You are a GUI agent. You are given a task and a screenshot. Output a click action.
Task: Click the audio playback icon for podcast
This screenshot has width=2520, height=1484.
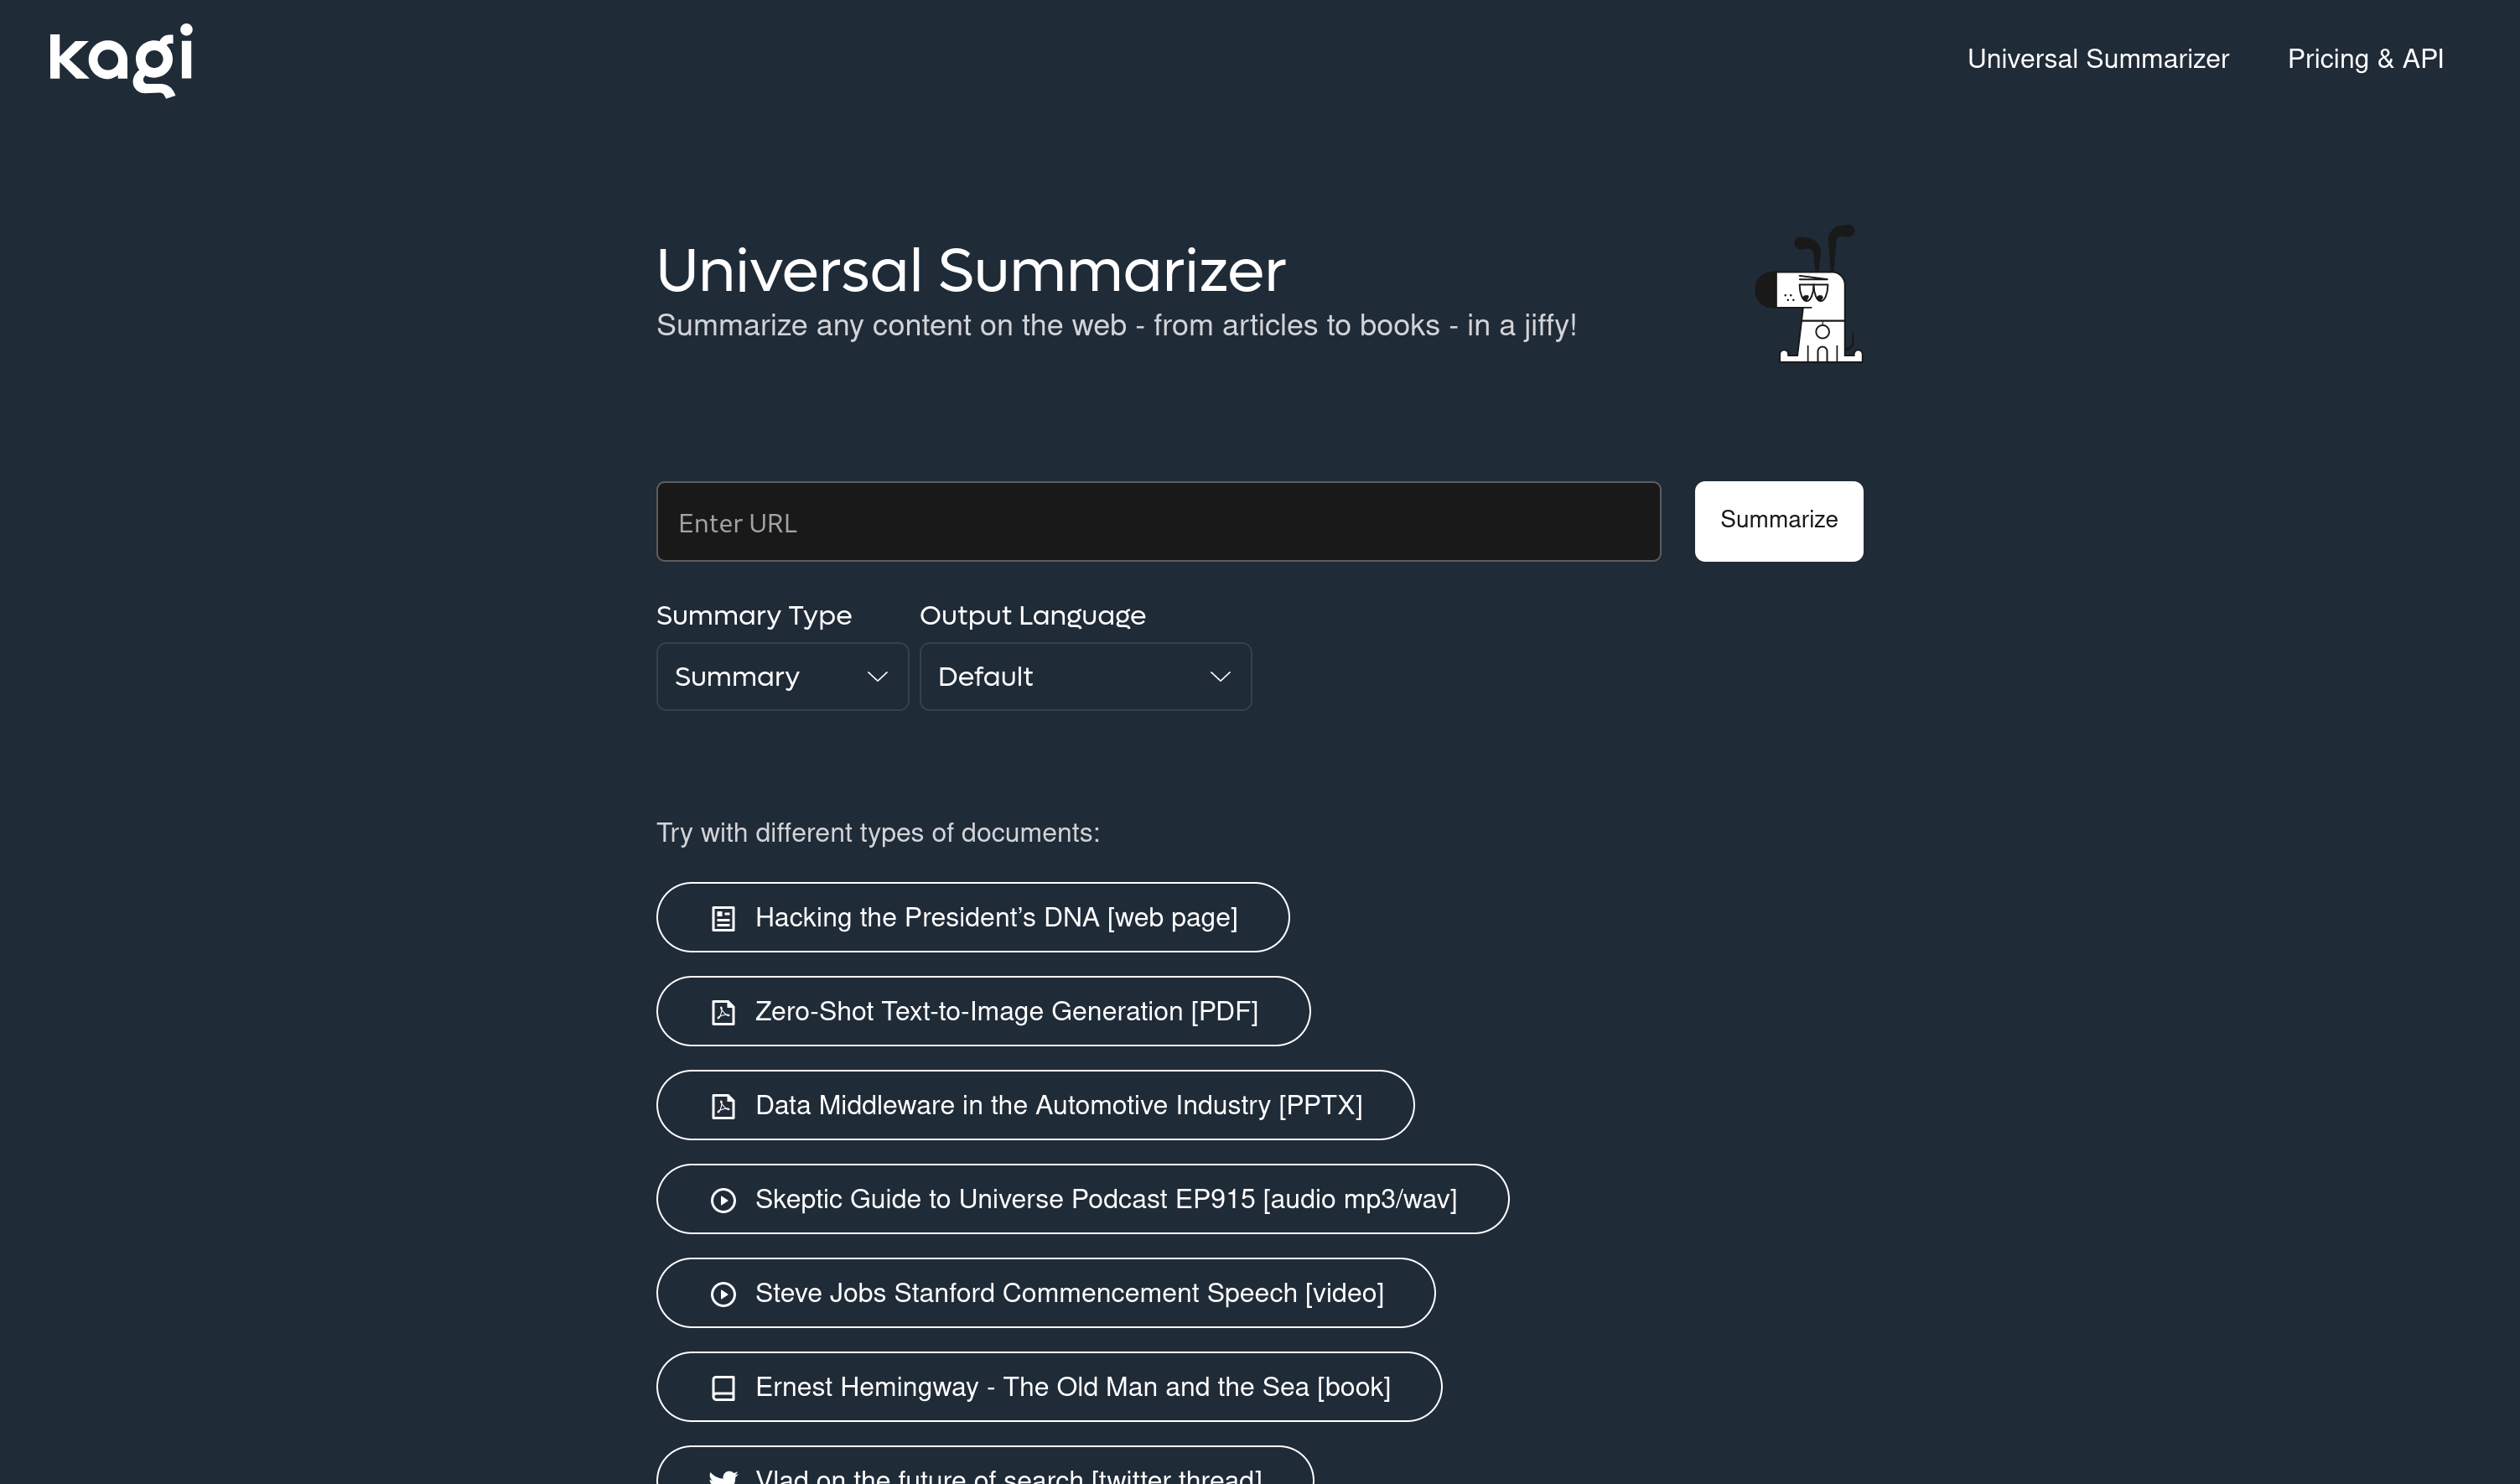click(724, 1200)
